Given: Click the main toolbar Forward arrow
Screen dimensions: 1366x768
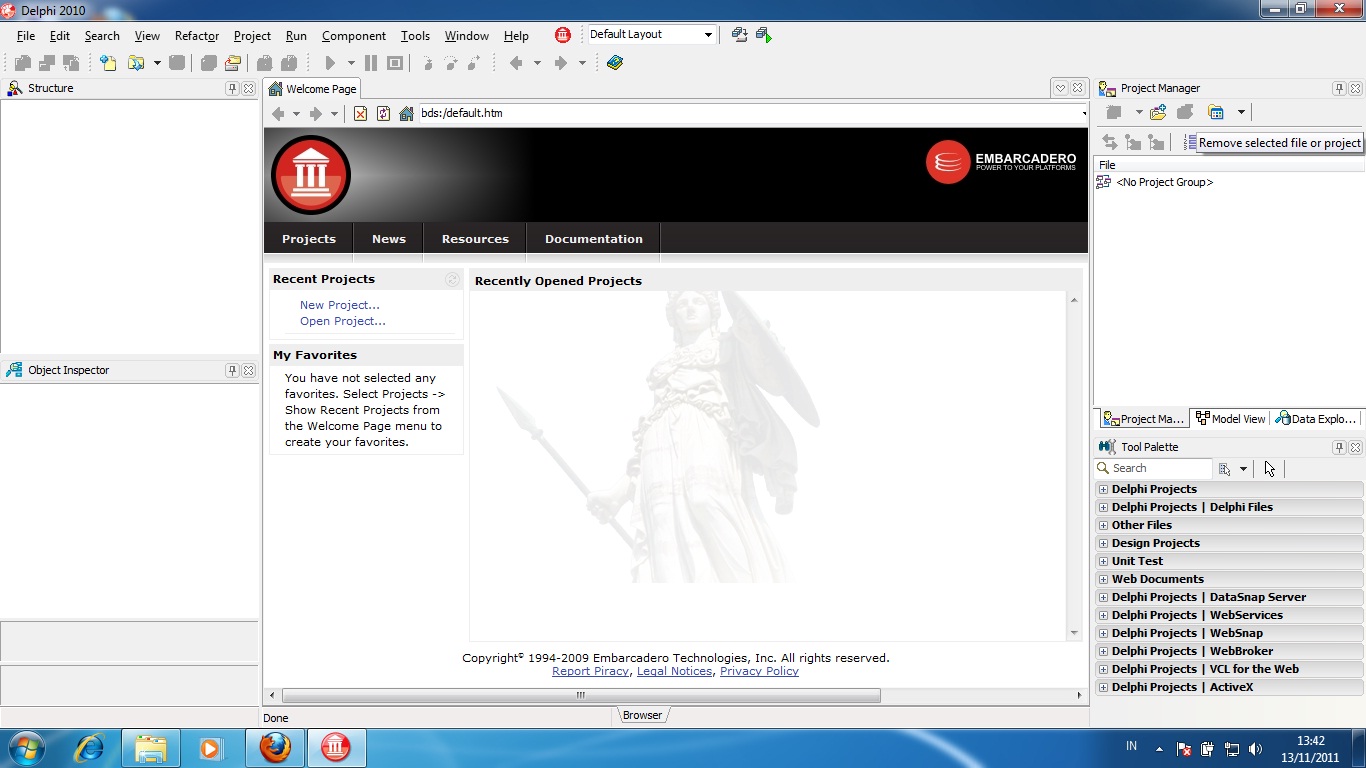Looking at the screenshot, I should click(561, 63).
